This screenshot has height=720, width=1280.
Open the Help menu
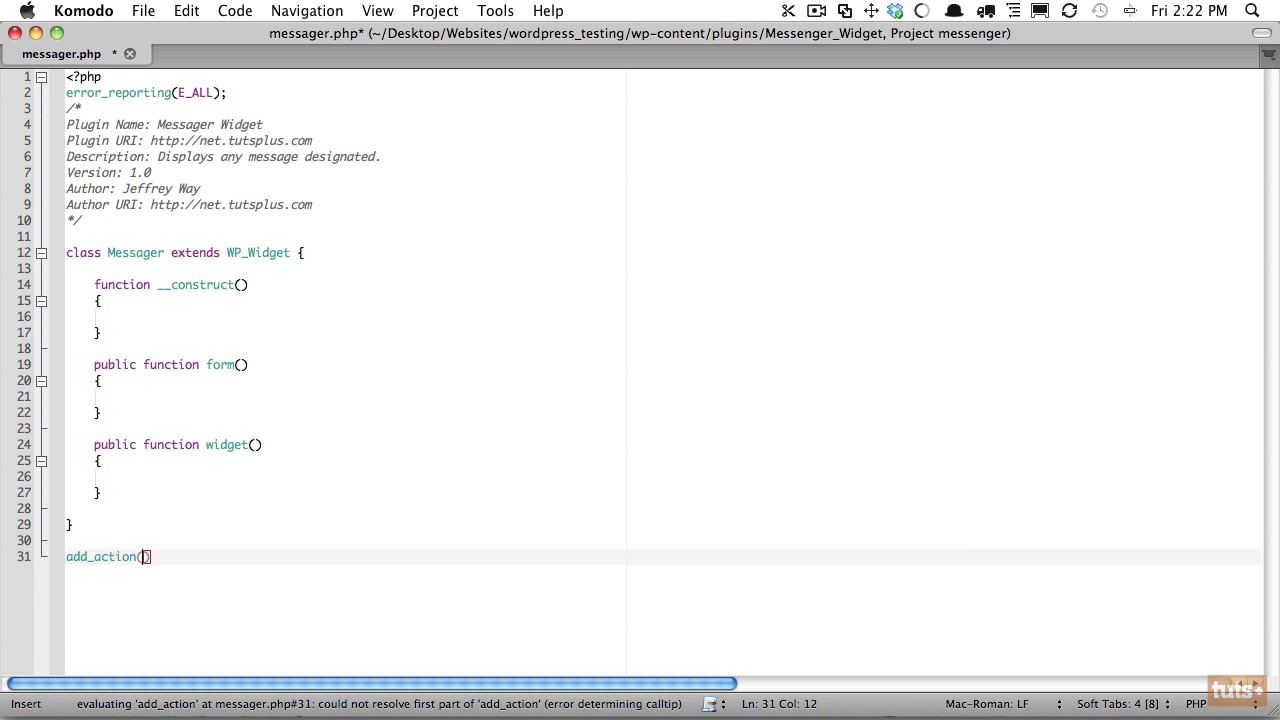[x=548, y=11]
